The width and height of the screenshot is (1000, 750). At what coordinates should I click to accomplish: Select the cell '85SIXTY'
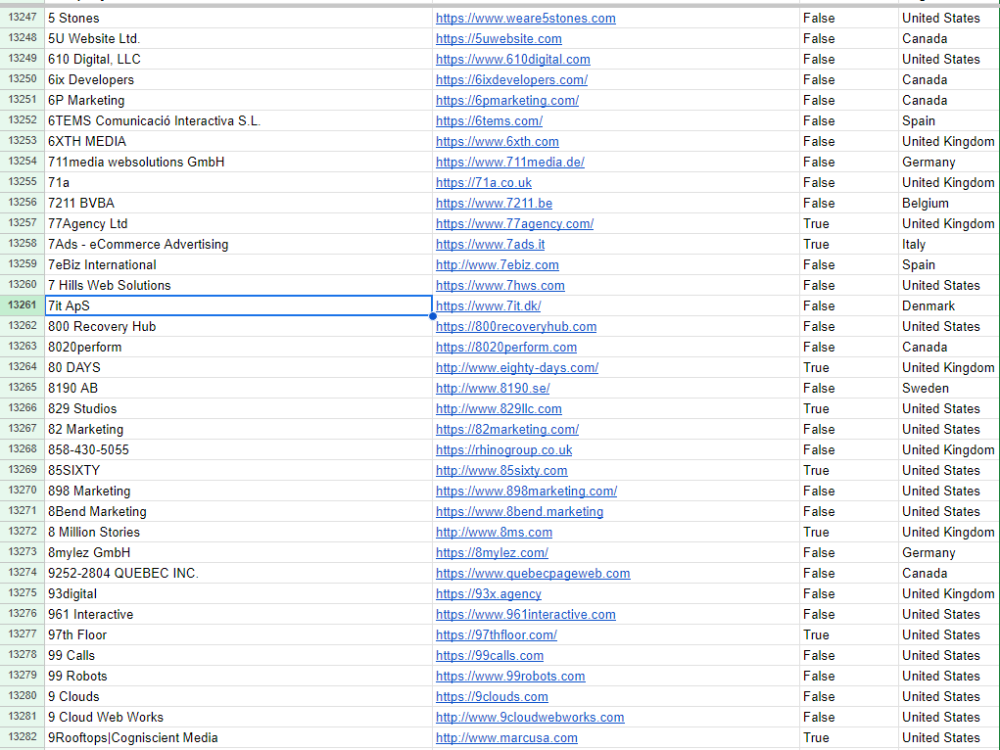[239, 471]
